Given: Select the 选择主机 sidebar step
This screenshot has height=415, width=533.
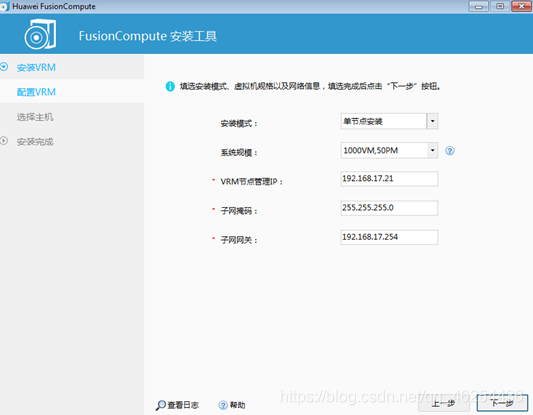Looking at the screenshot, I should [72, 117].
